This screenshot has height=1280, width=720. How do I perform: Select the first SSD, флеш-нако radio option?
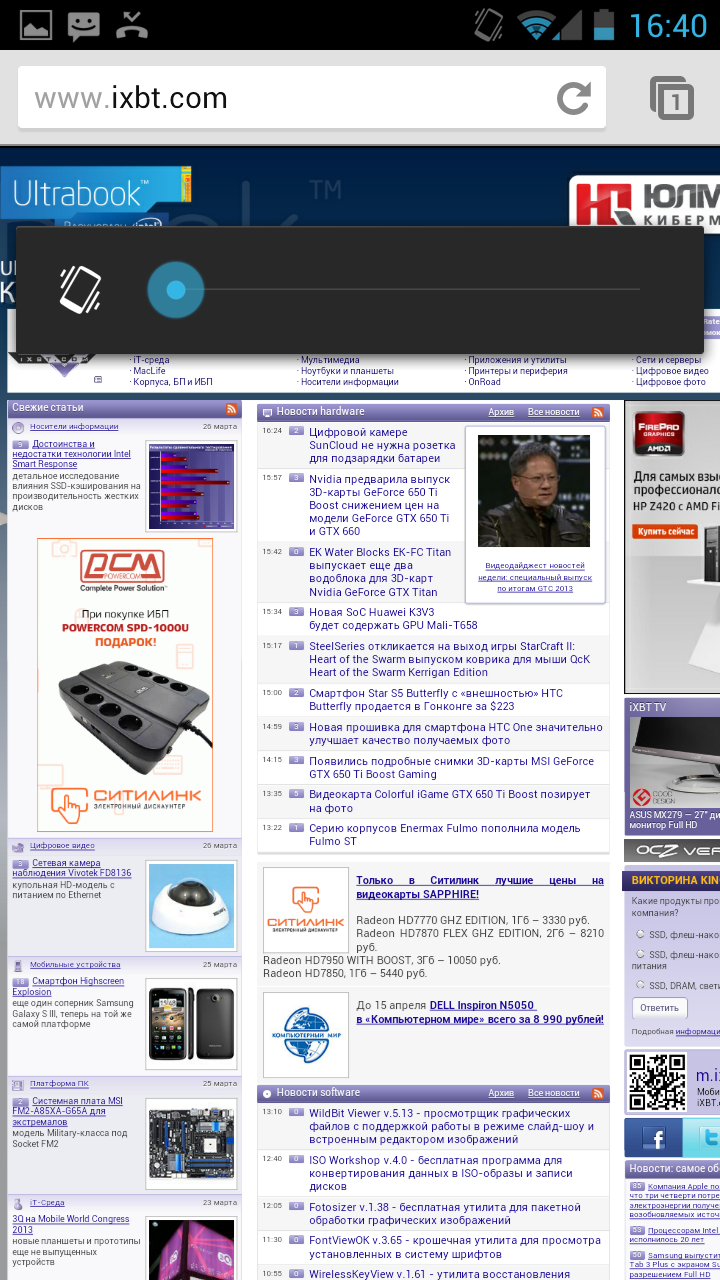(x=640, y=935)
